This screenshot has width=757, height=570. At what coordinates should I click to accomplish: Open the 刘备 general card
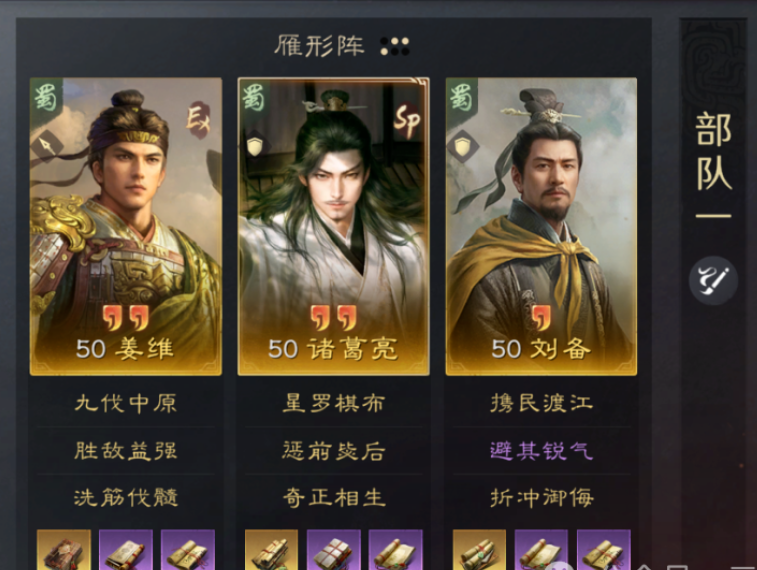[541, 226]
